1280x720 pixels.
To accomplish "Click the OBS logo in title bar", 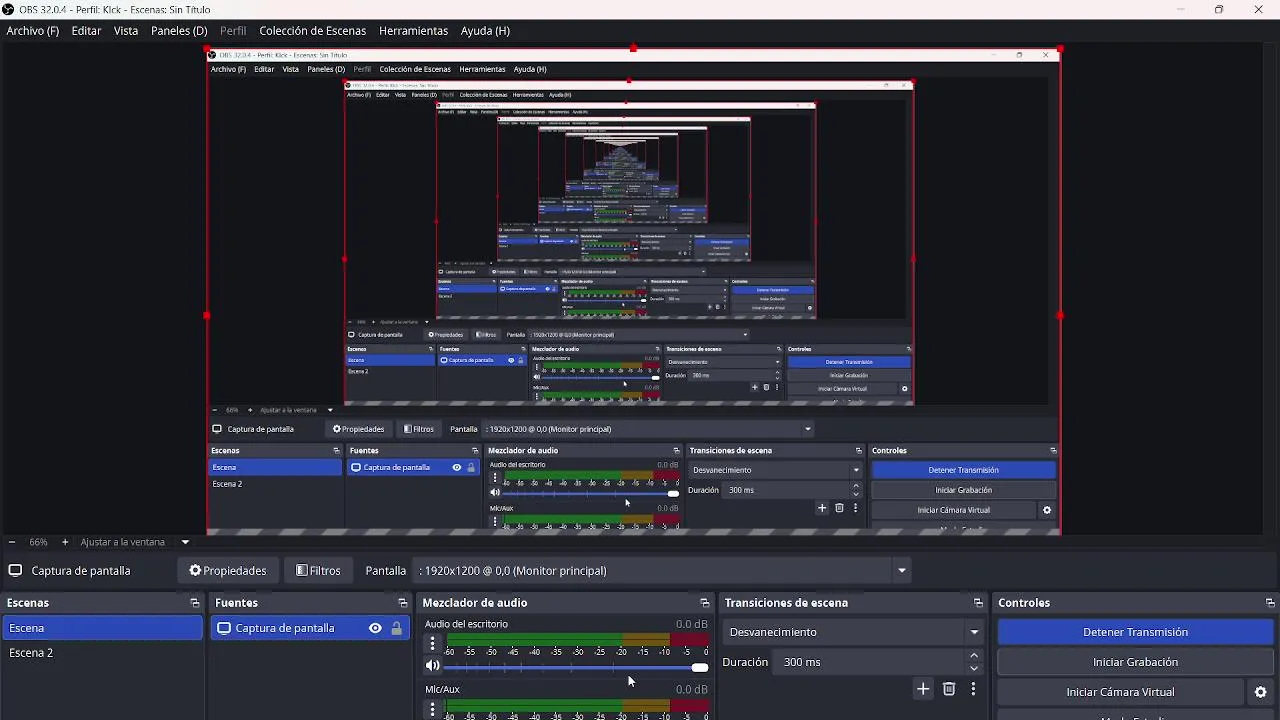I will coord(8,10).
